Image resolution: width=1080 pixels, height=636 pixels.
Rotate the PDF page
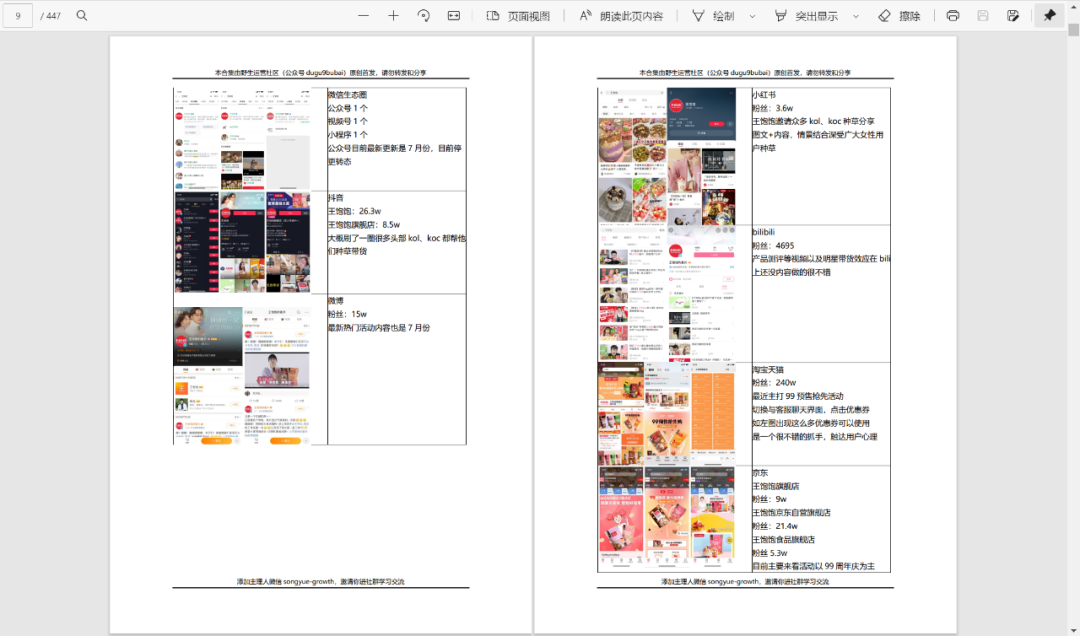click(x=424, y=15)
